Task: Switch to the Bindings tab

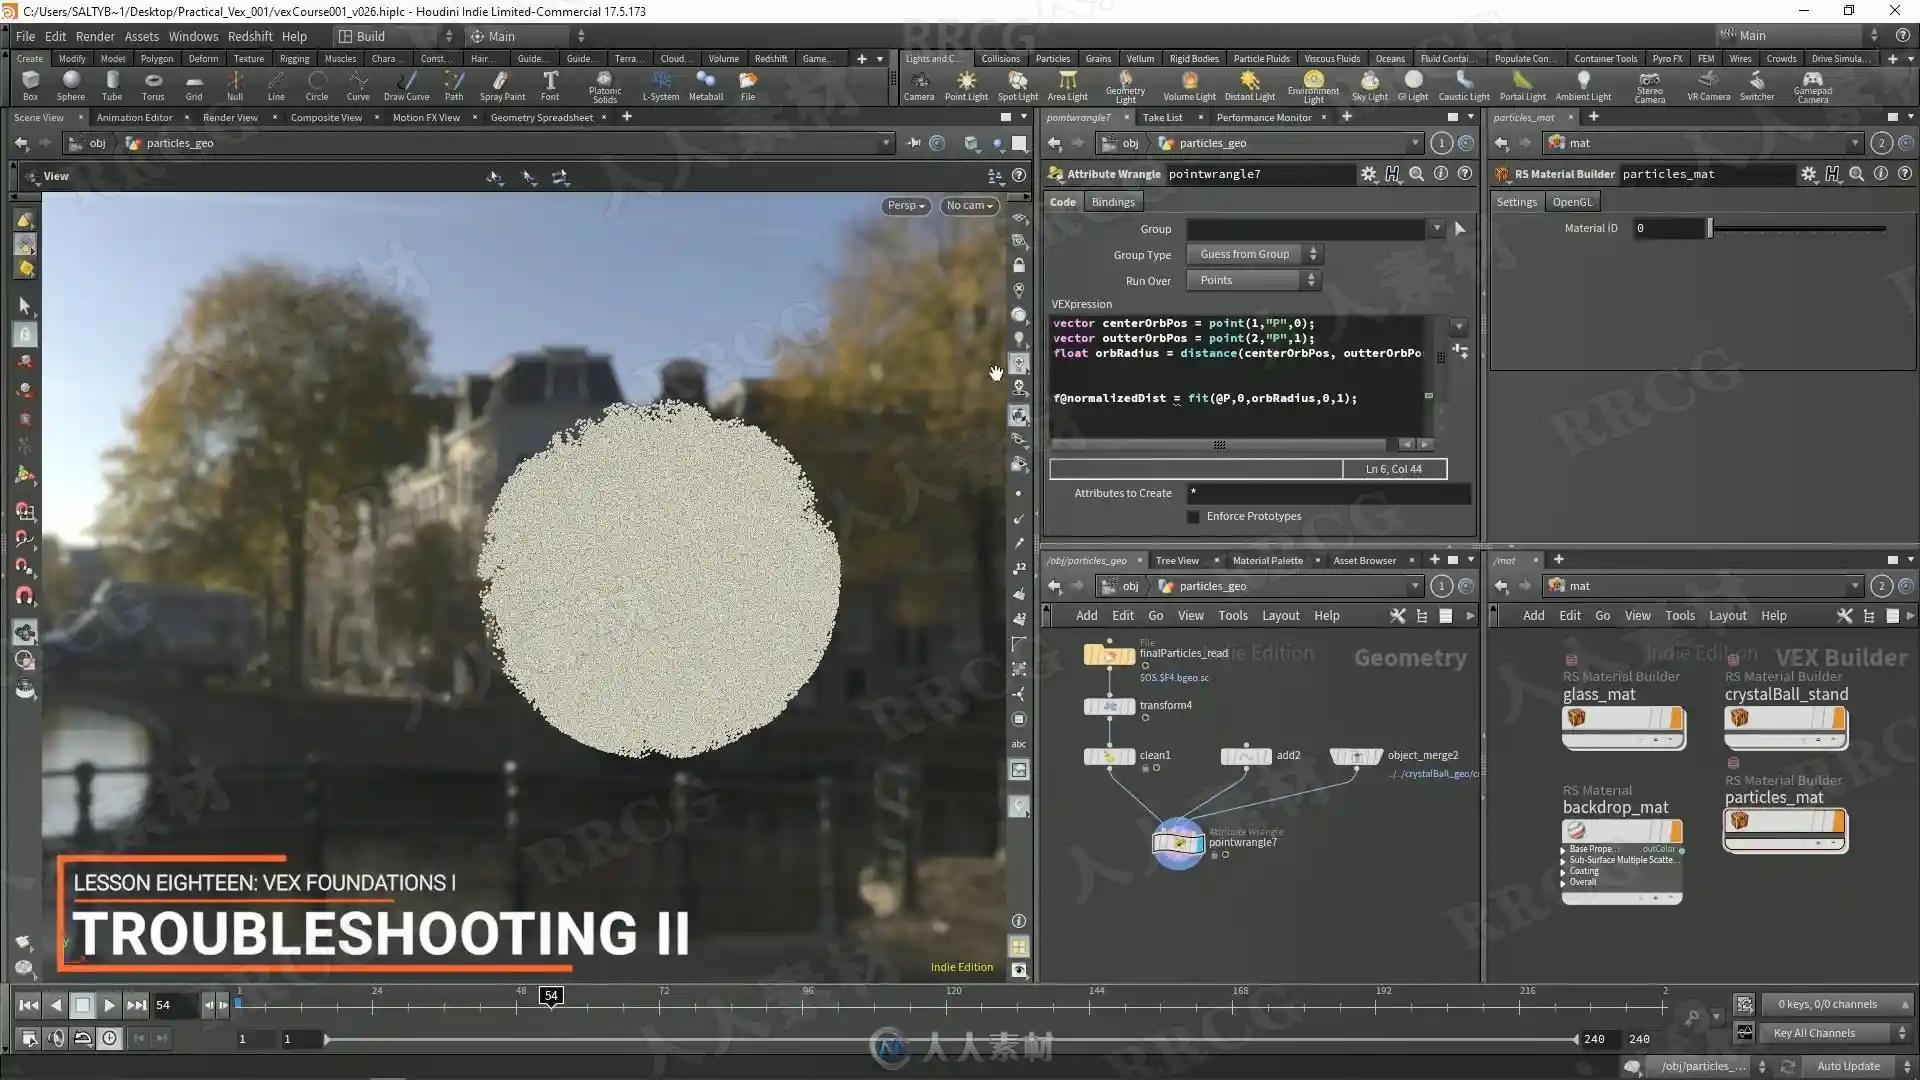Action: (x=1113, y=202)
